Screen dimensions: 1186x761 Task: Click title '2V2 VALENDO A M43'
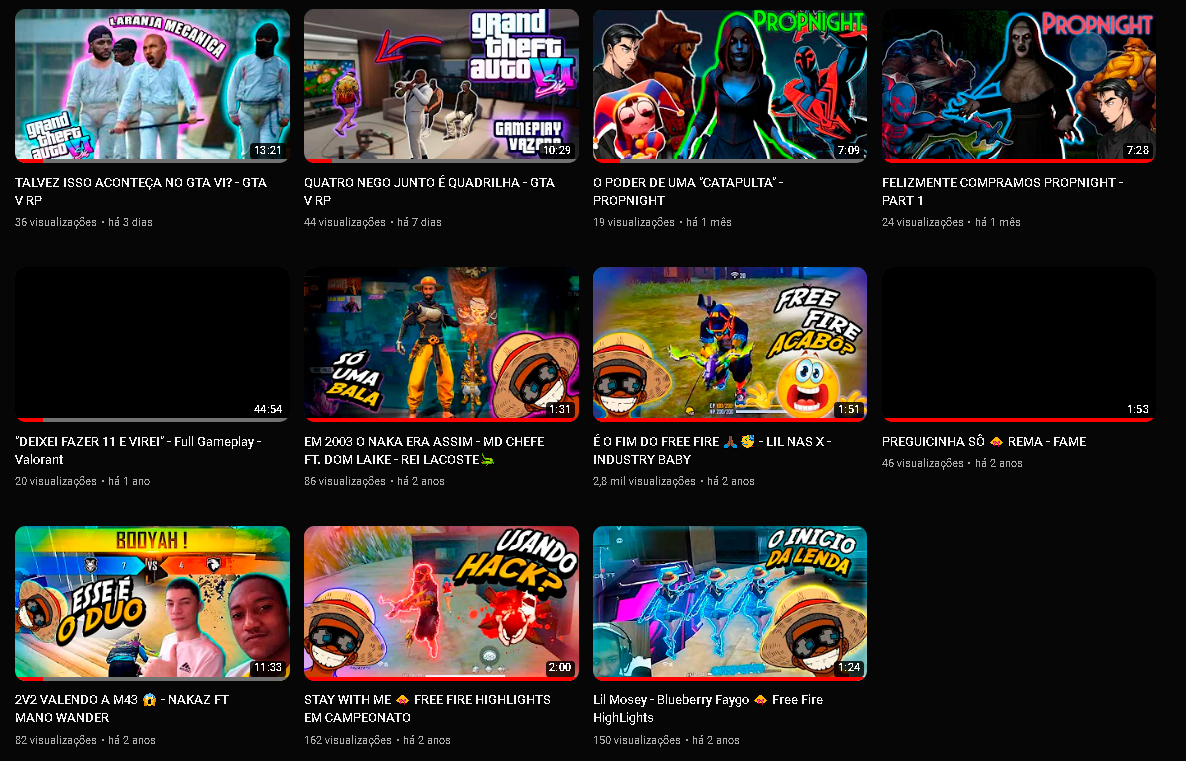[122, 709]
